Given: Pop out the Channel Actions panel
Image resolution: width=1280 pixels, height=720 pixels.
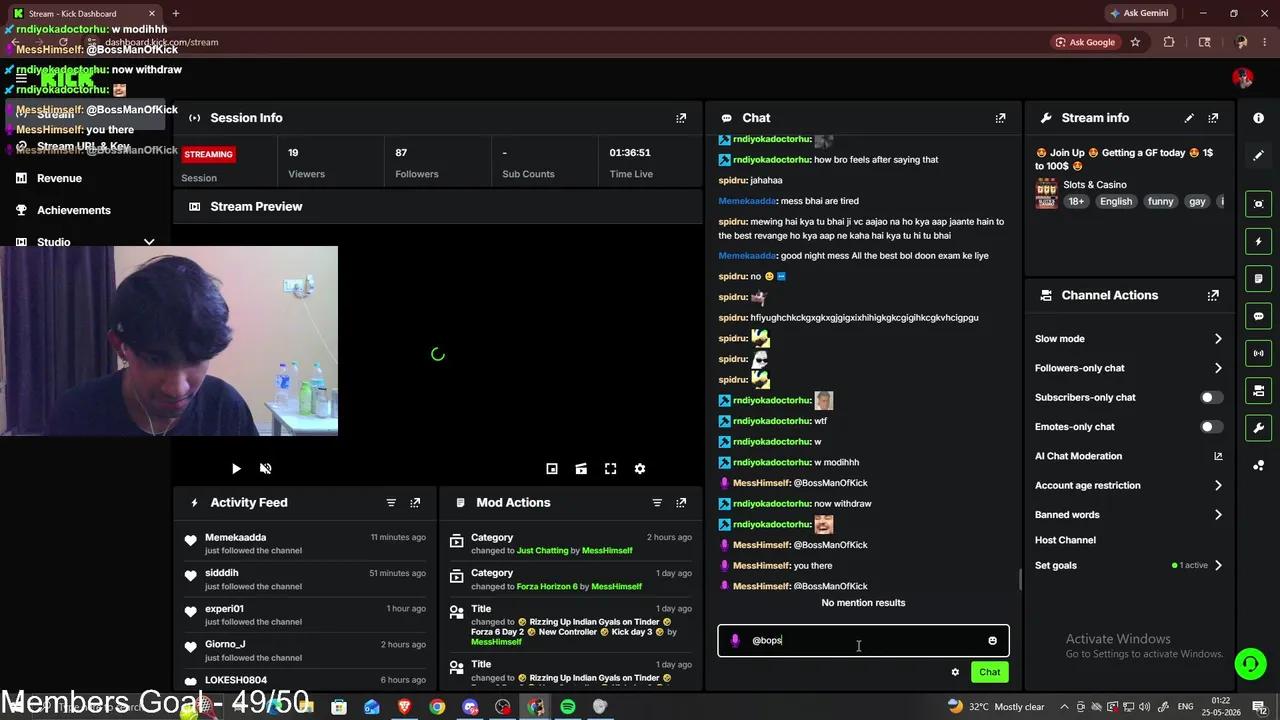Looking at the screenshot, I should 1213,296.
